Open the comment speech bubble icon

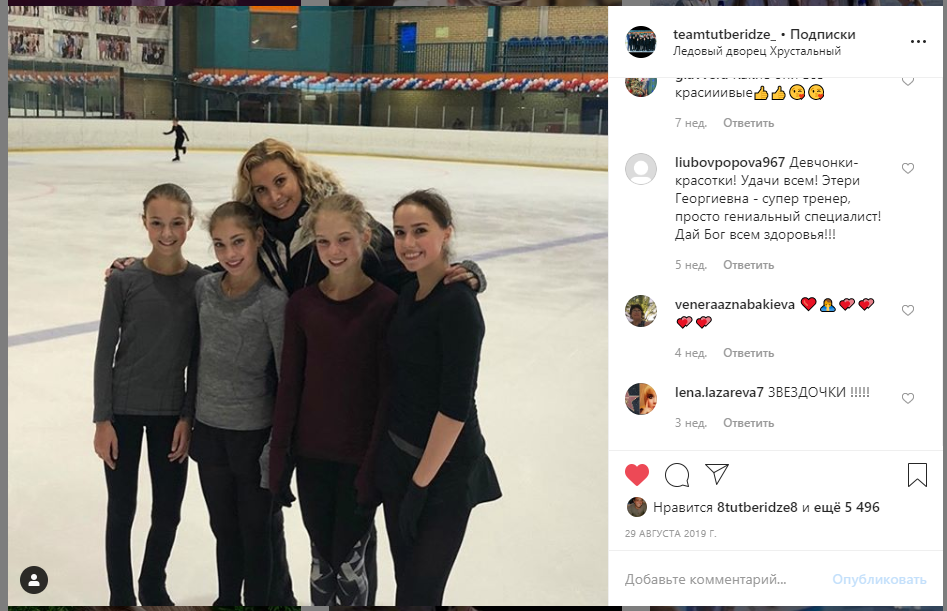[x=677, y=475]
